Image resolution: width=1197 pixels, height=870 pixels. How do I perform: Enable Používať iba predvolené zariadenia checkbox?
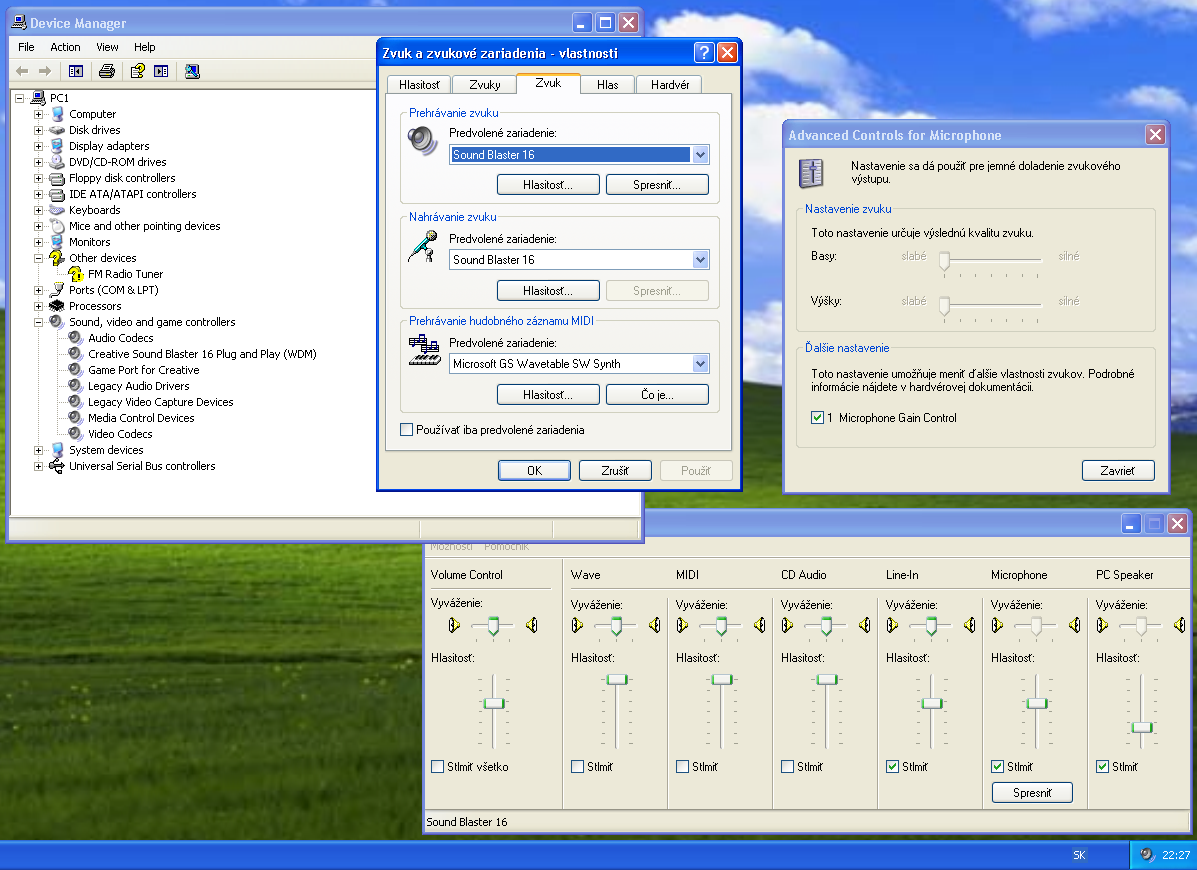406,430
